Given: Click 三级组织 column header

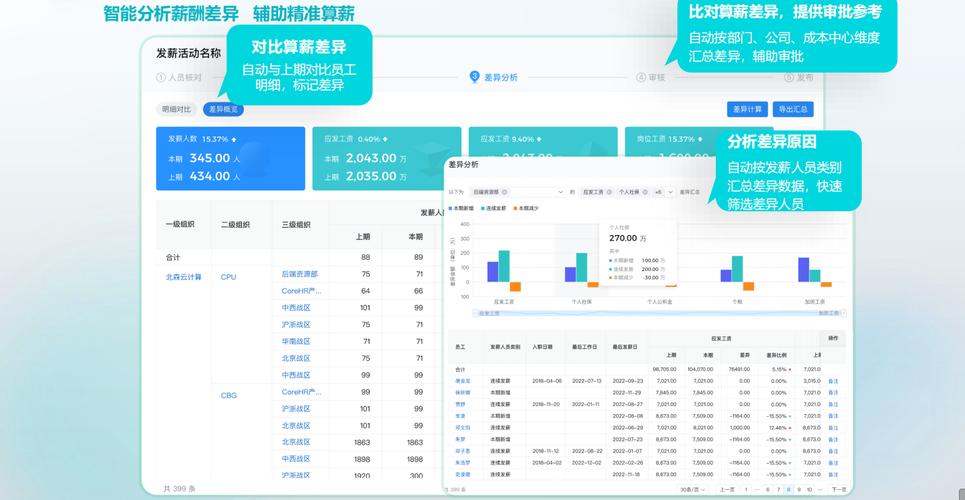Looking at the screenshot, I should click(296, 225).
